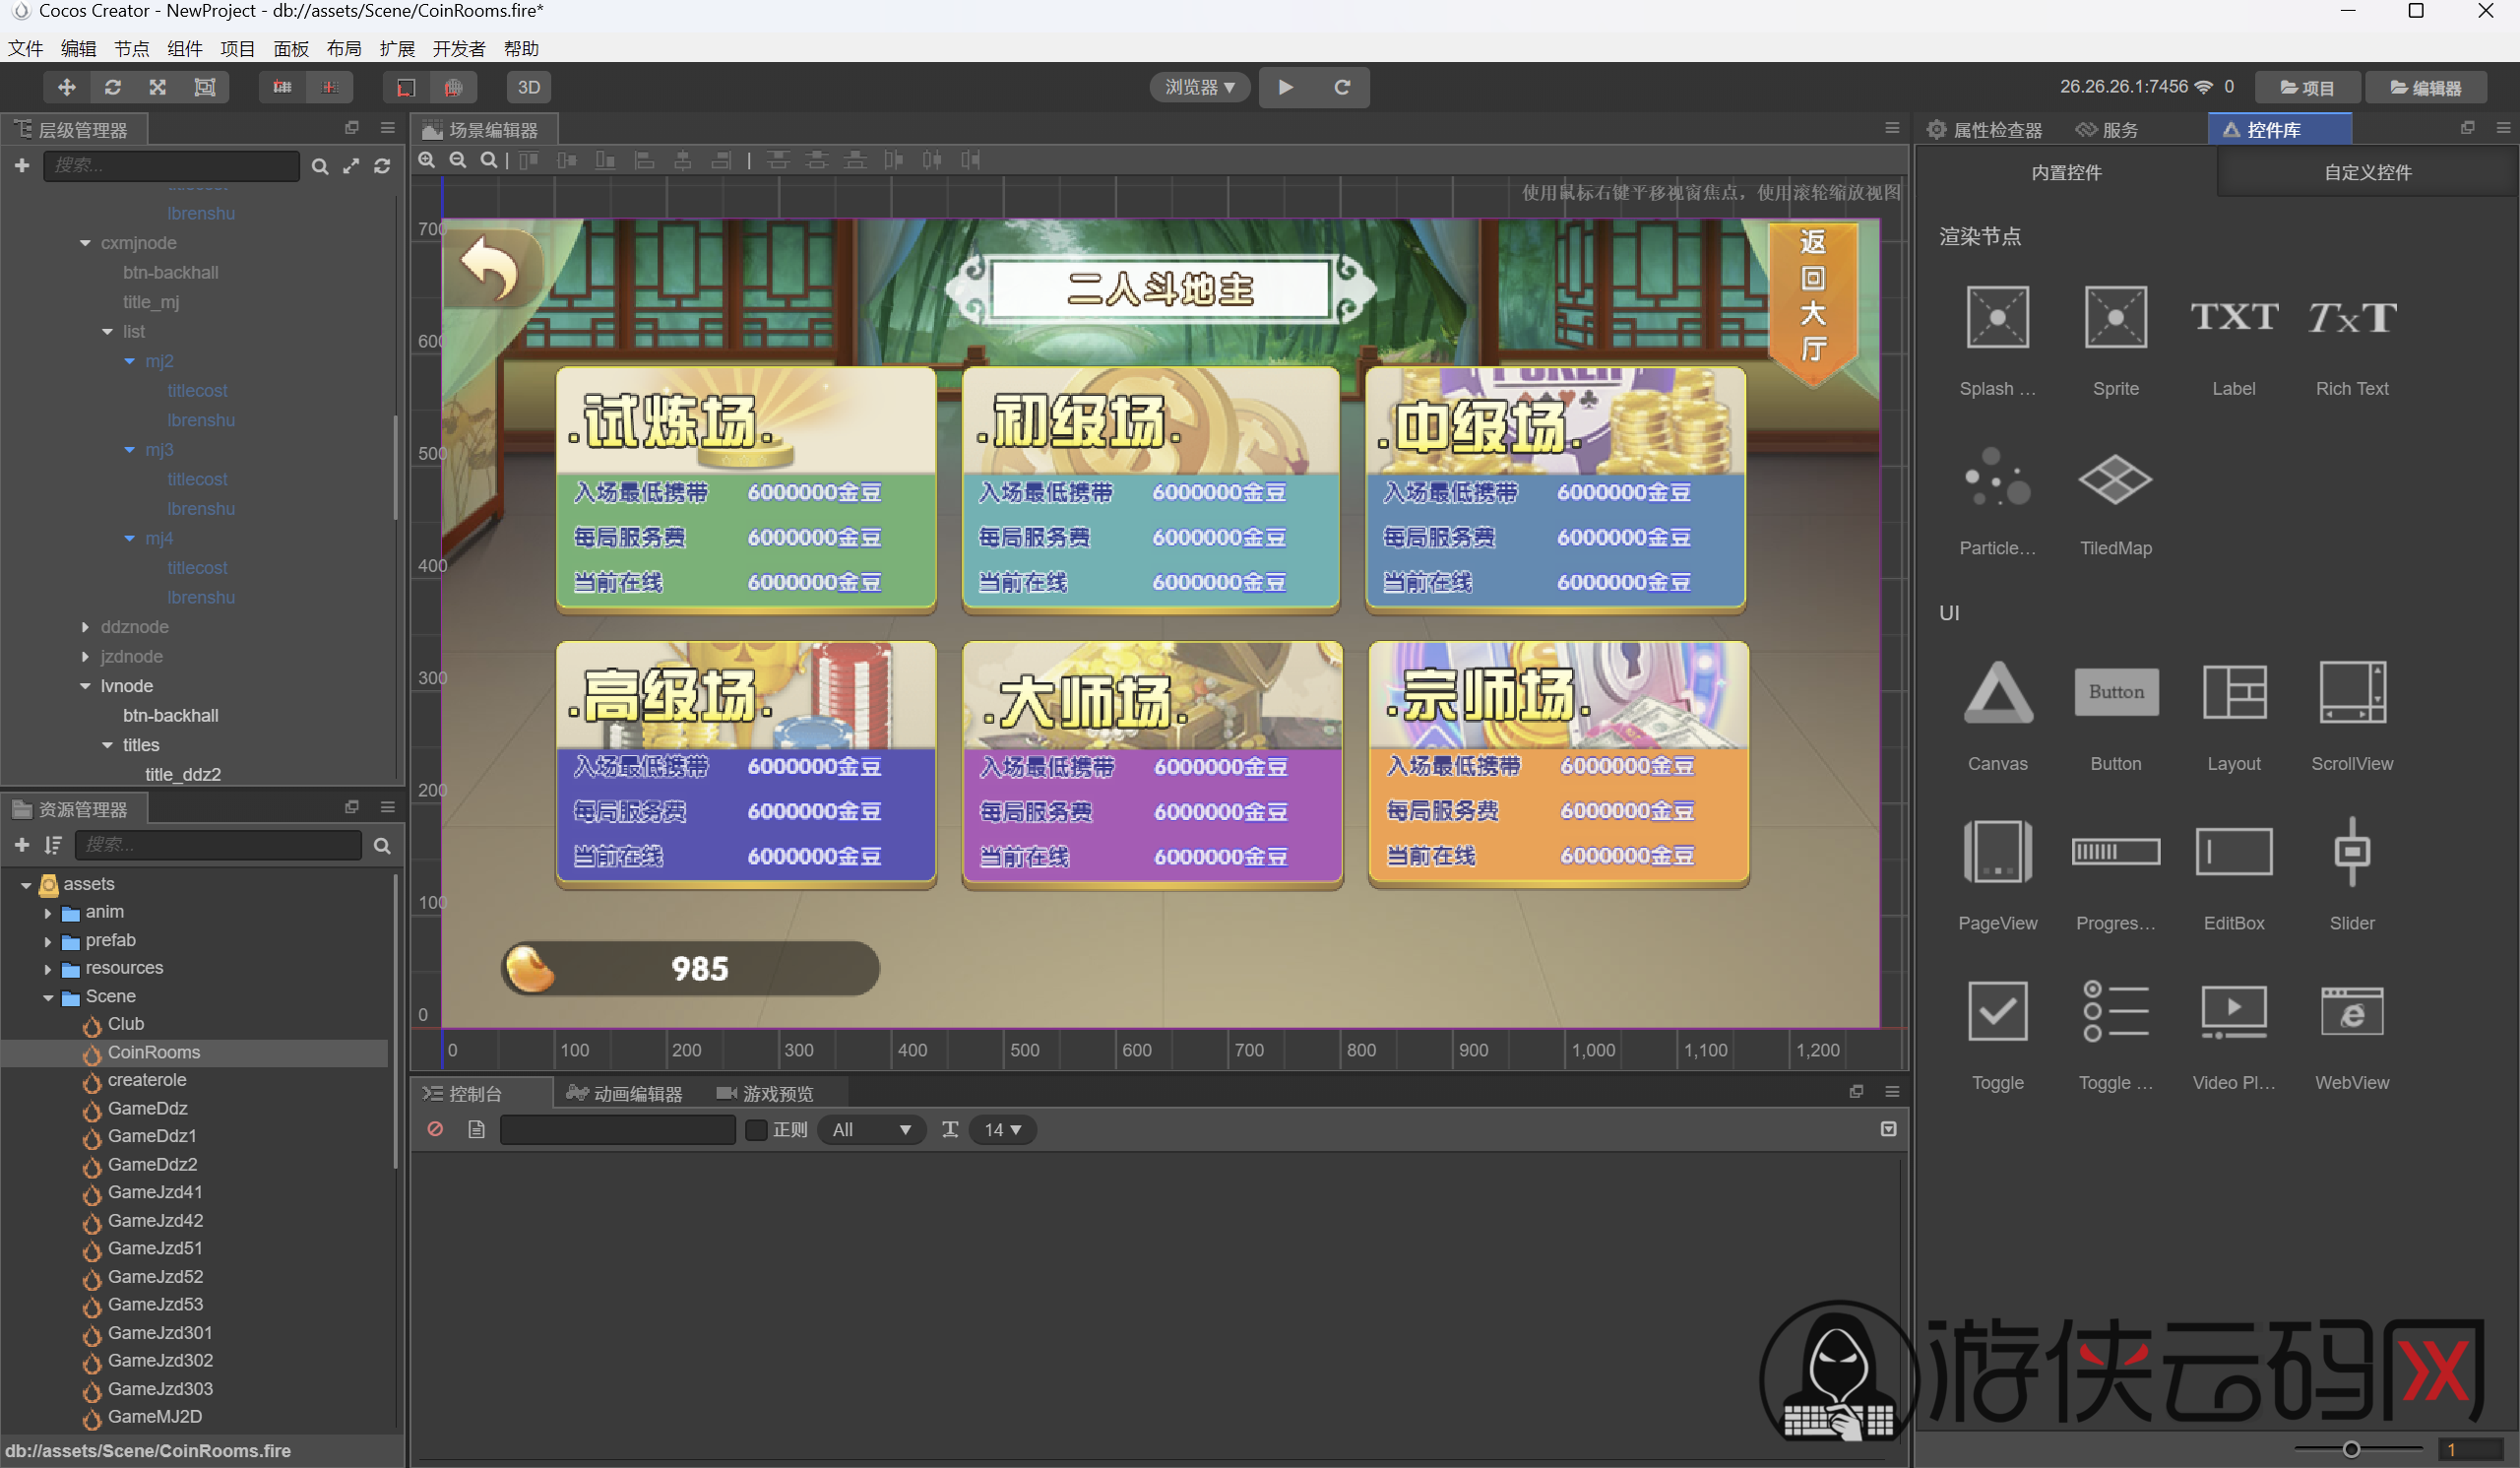
Task: Expand the jzdnode tree node
Action: point(85,657)
